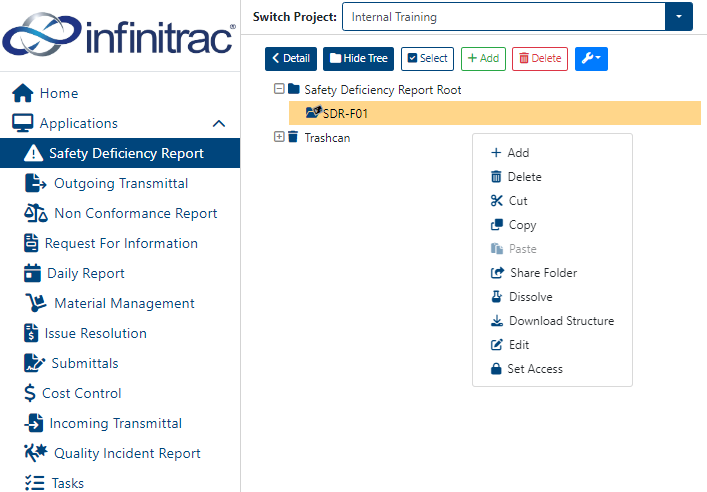707x492 pixels.
Task: Collapse the Applications menu chevron
Action: pyautogui.click(x=219, y=124)
